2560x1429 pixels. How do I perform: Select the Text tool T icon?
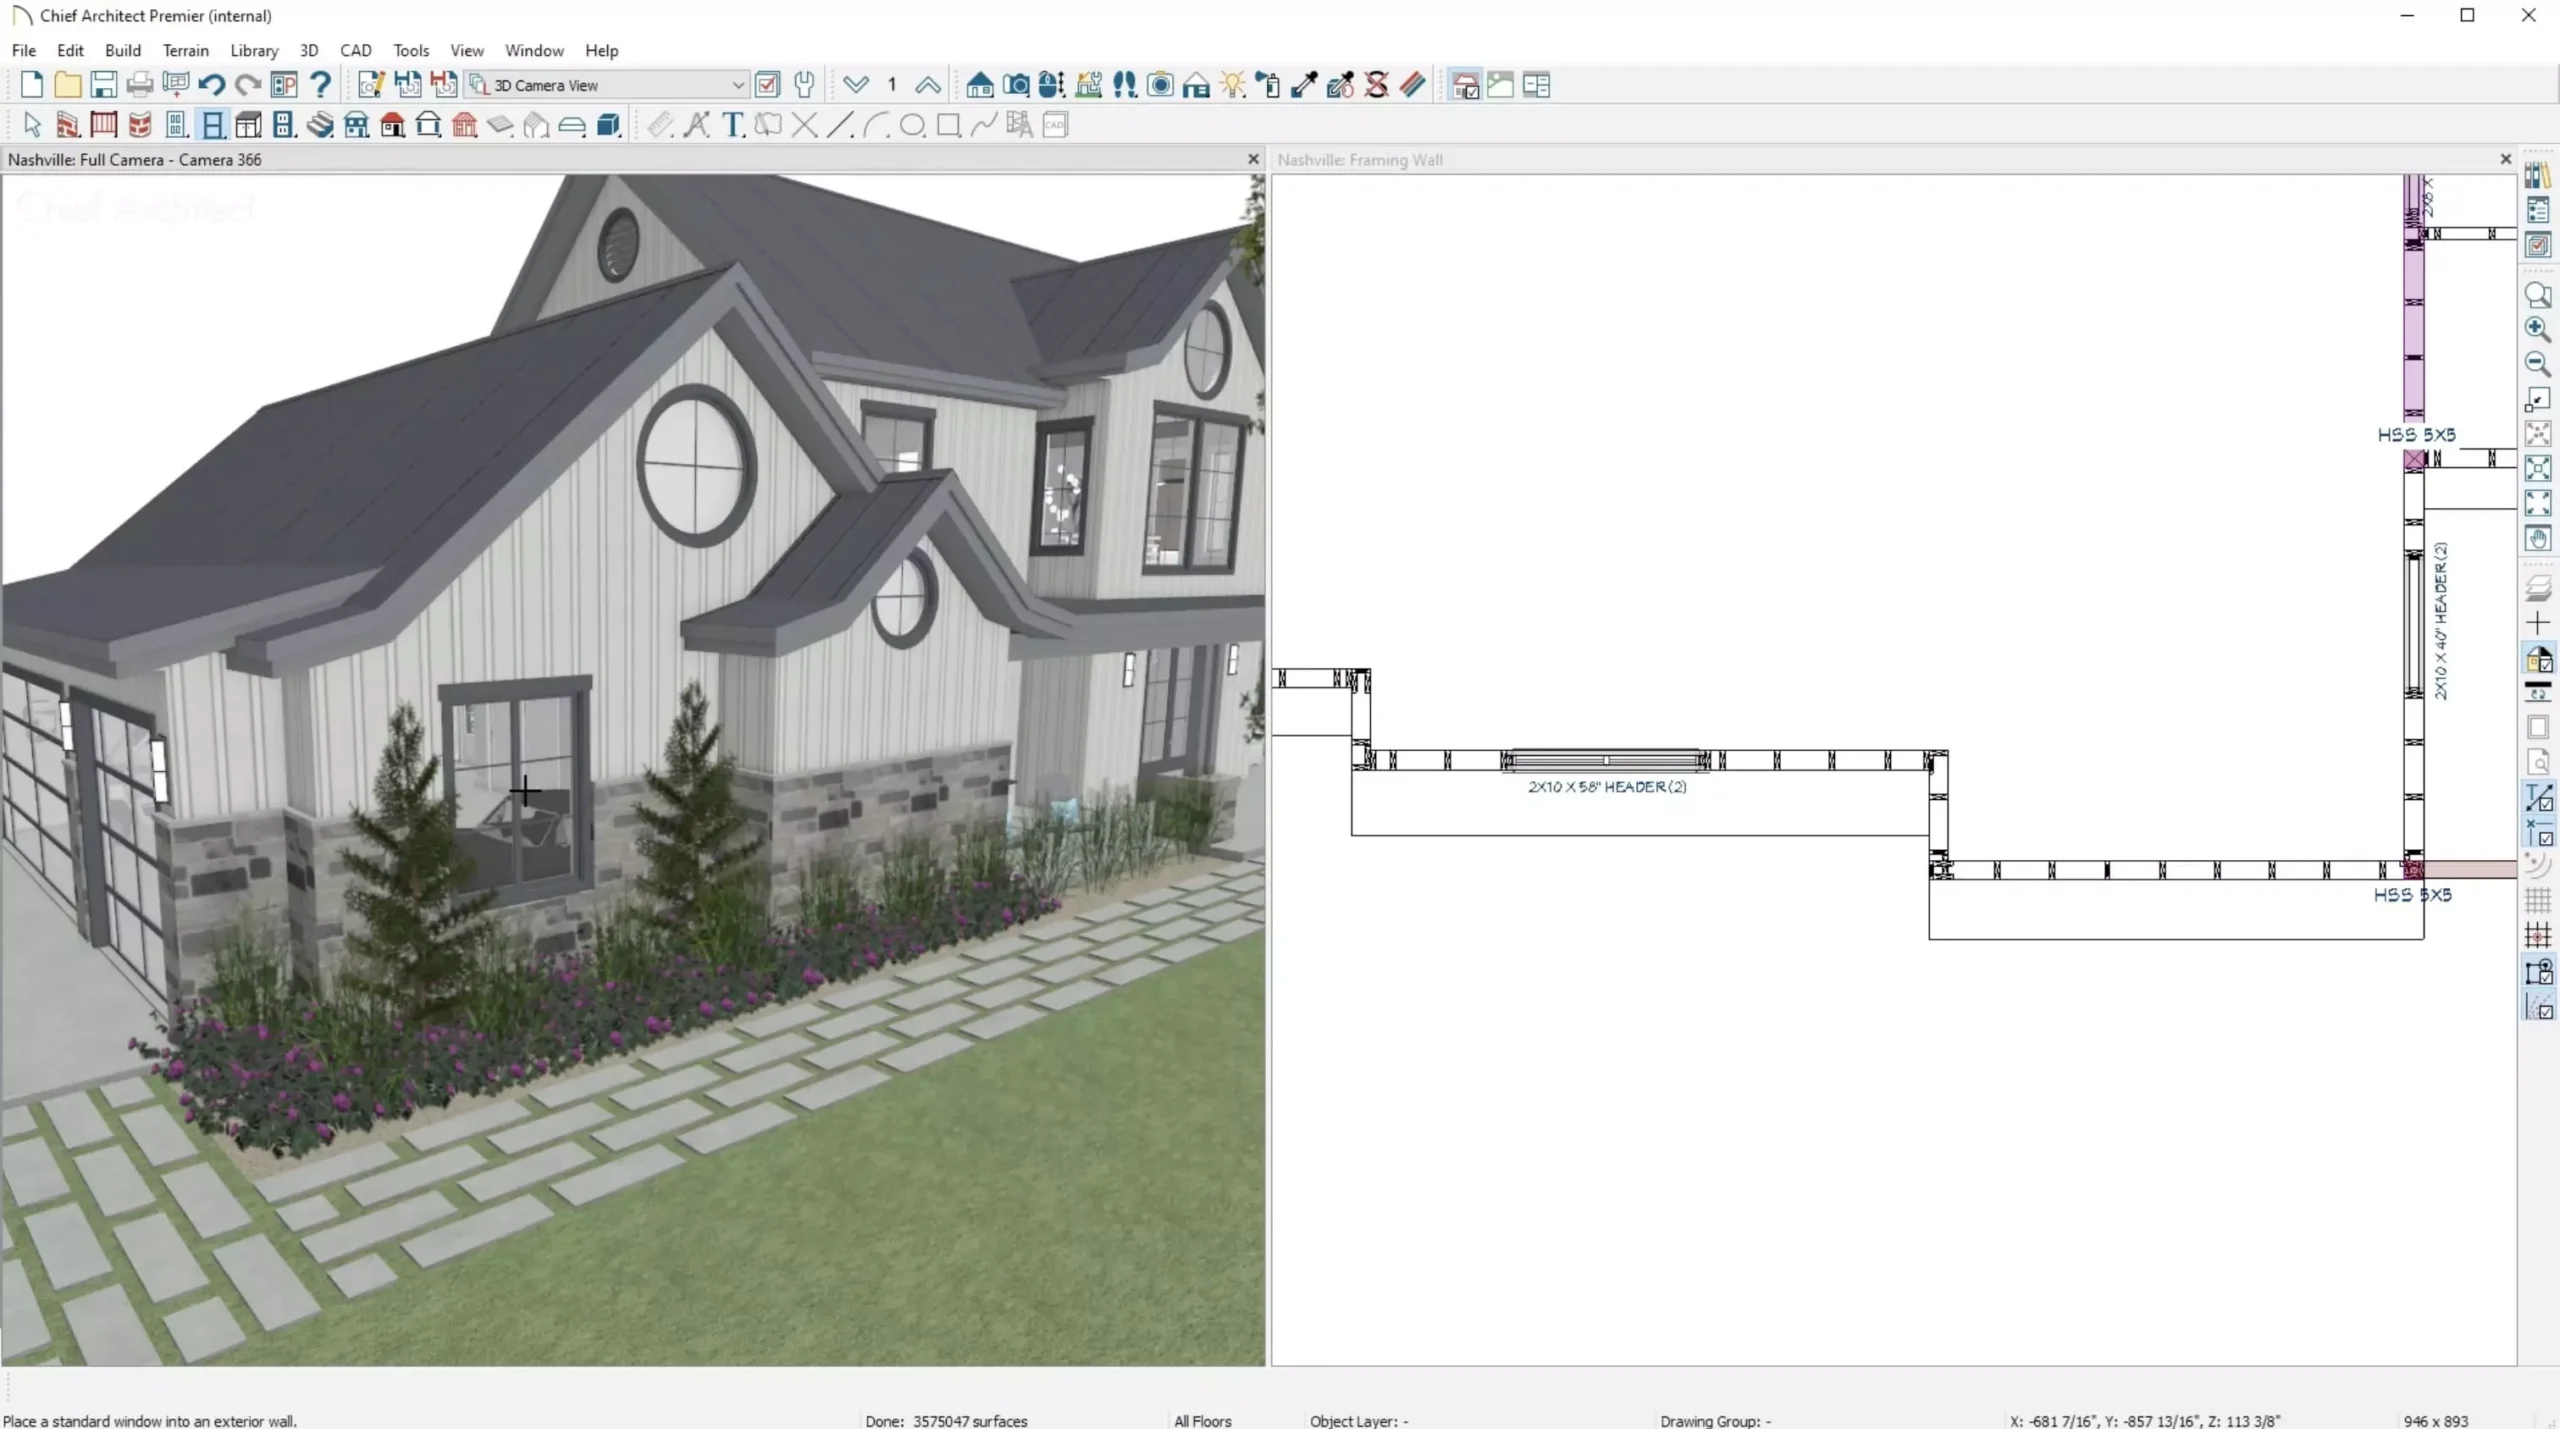733,125
